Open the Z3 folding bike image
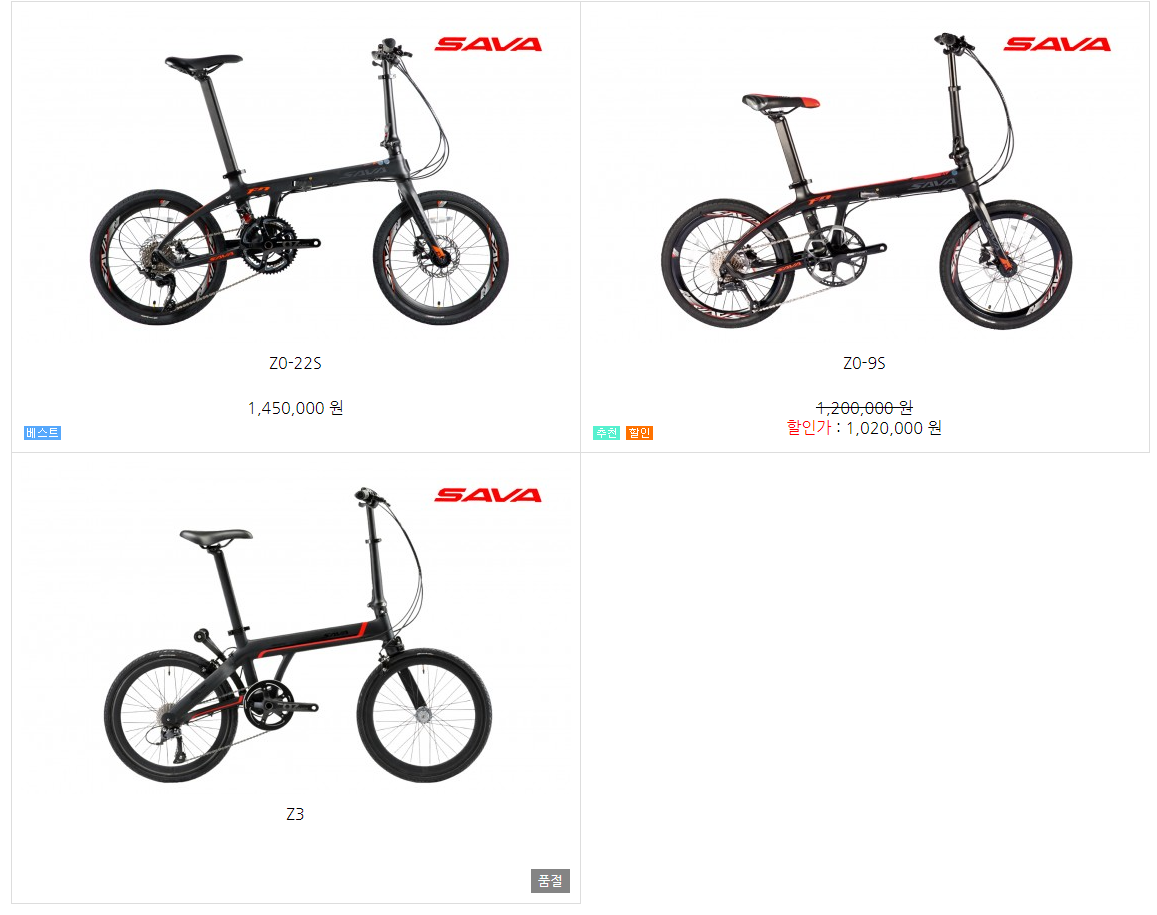This screenshot has width=1157, height=915. point(297,635)
